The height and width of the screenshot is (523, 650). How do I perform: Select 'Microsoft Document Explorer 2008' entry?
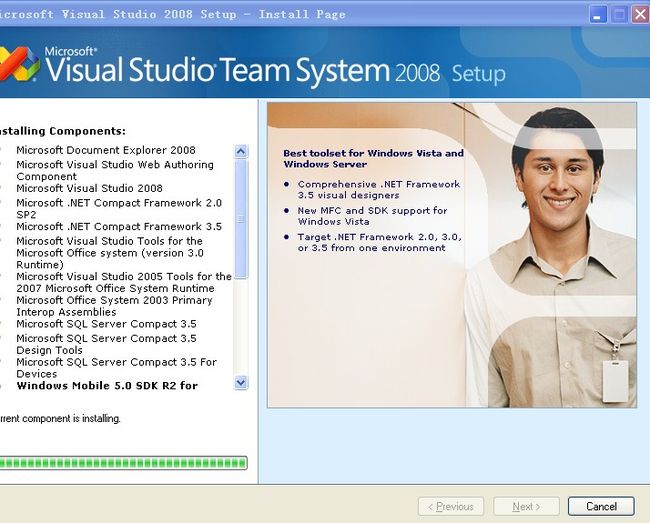pyautogui.click(x=106, y=150)
